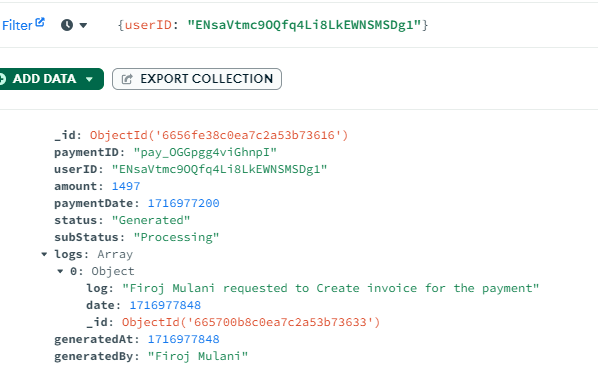Screen dimensions: 598x367
Task: Click the logs field name
Action: click(69, 254)
